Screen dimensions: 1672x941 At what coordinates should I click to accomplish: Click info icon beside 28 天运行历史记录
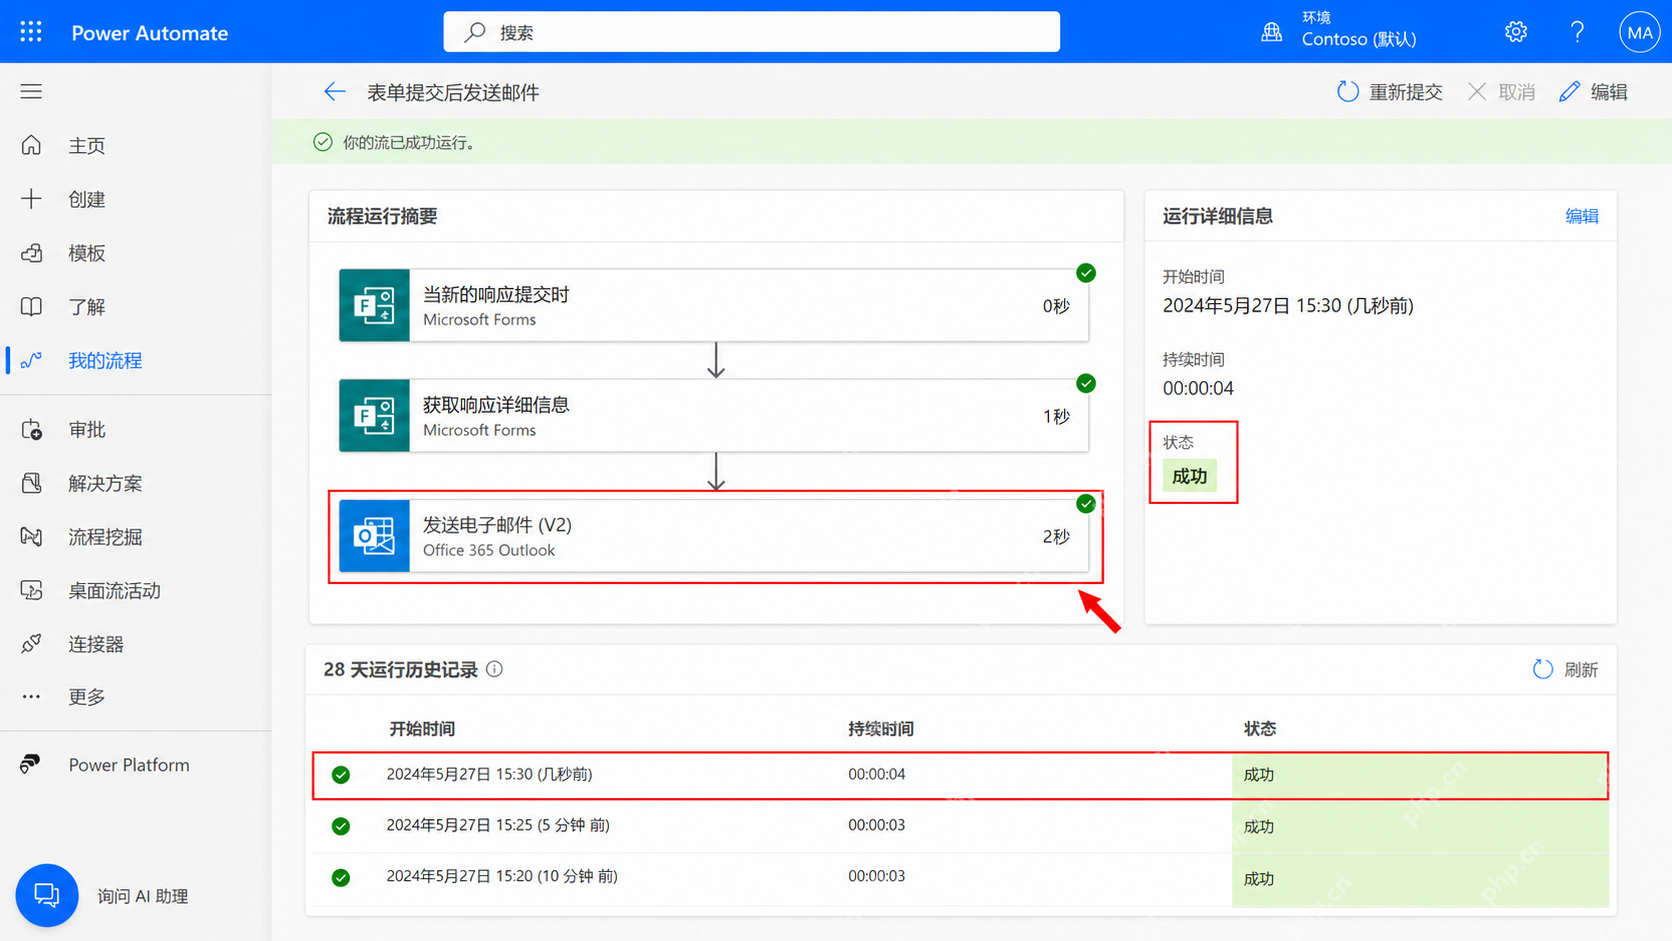(494, 669)
